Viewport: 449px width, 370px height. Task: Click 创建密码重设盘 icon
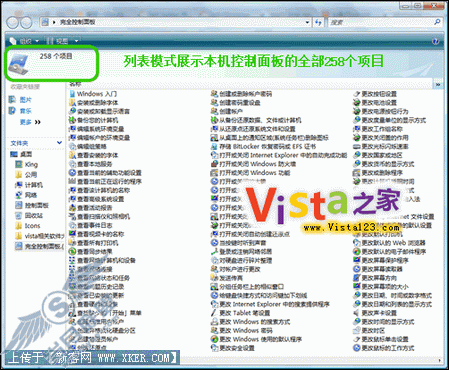coord(214,103)
